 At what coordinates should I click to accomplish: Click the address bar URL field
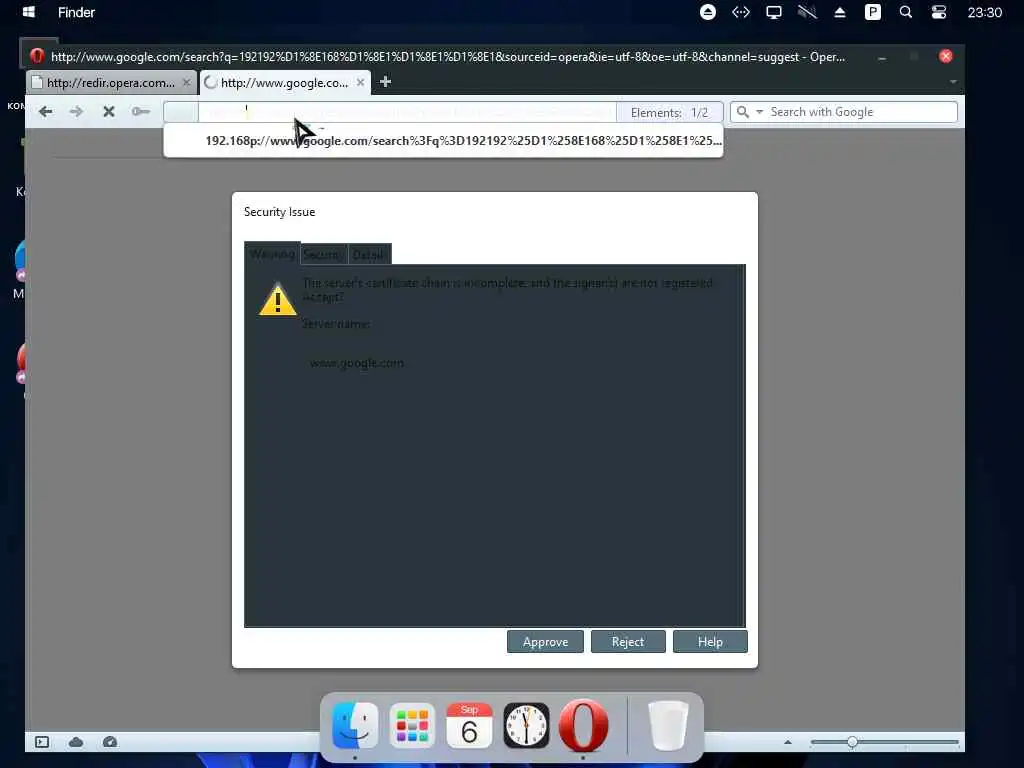coord(407,112)
